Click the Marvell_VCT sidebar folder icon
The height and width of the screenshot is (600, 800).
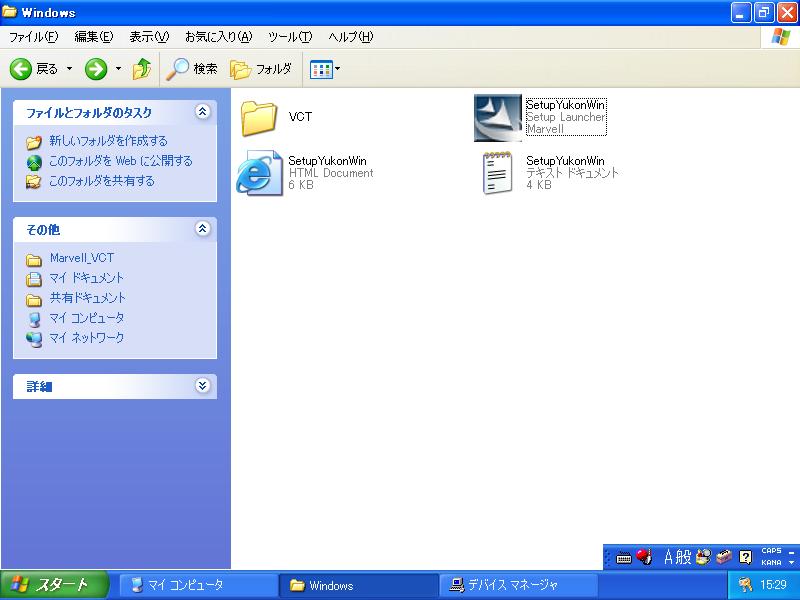tap(34, 260)
